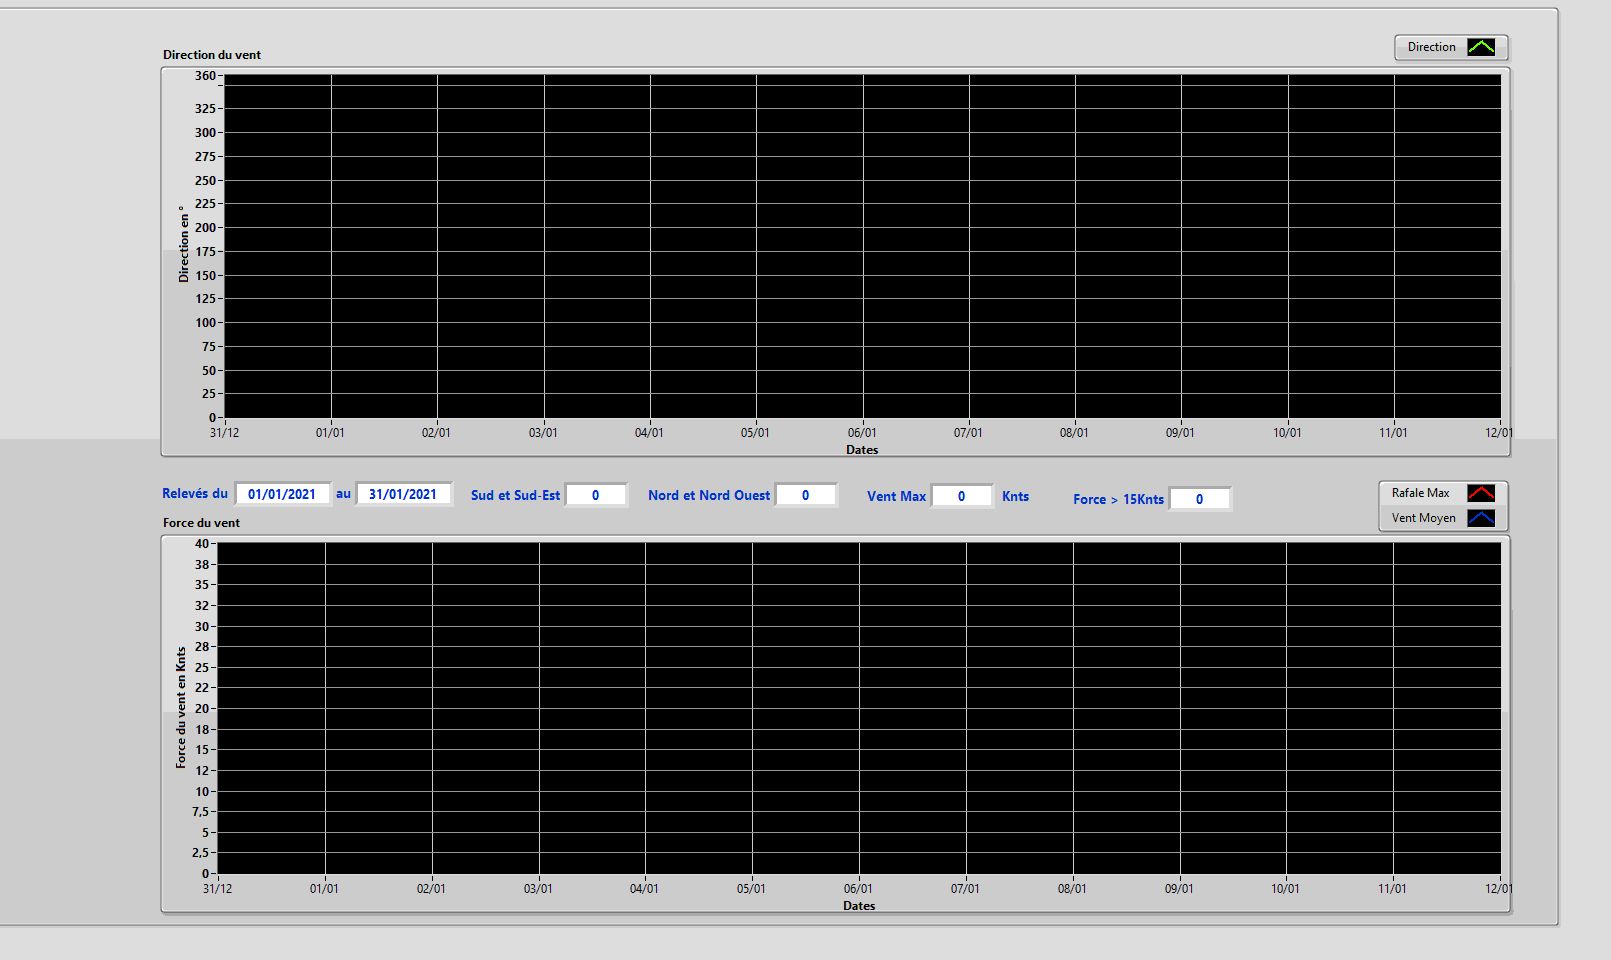
Task: Click the "Rafale Max" legend label
Action: (1420, 493)
